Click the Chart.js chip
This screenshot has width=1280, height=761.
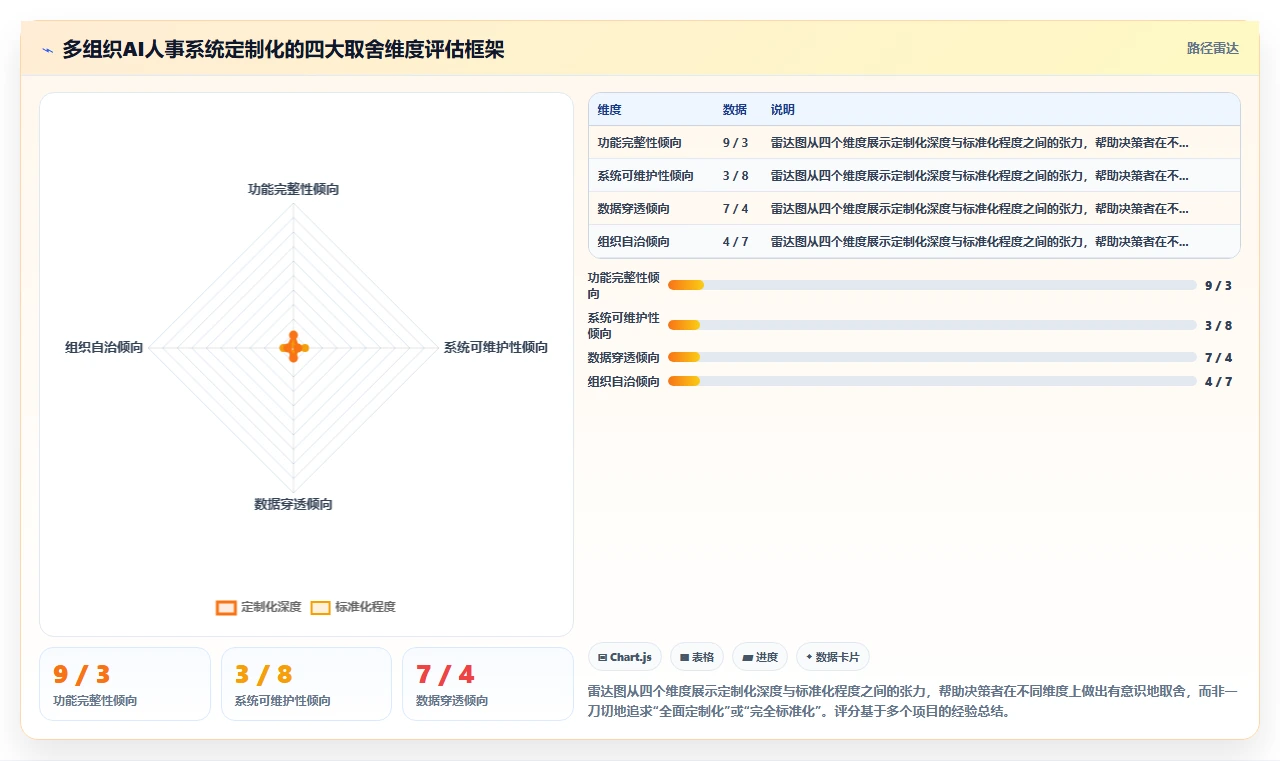pyautogui.click(x=625, y=657)
